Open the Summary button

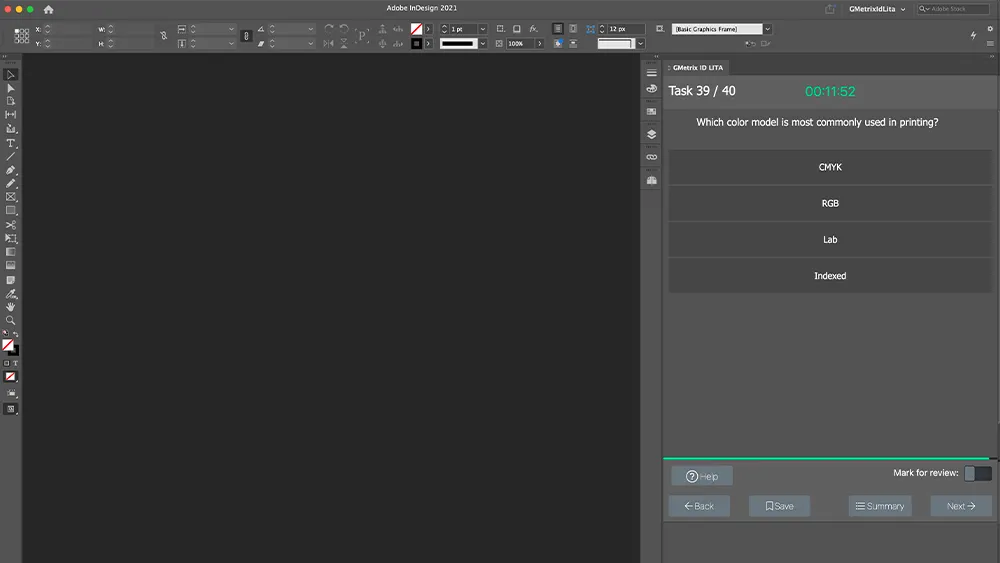(x=879, y=506)
